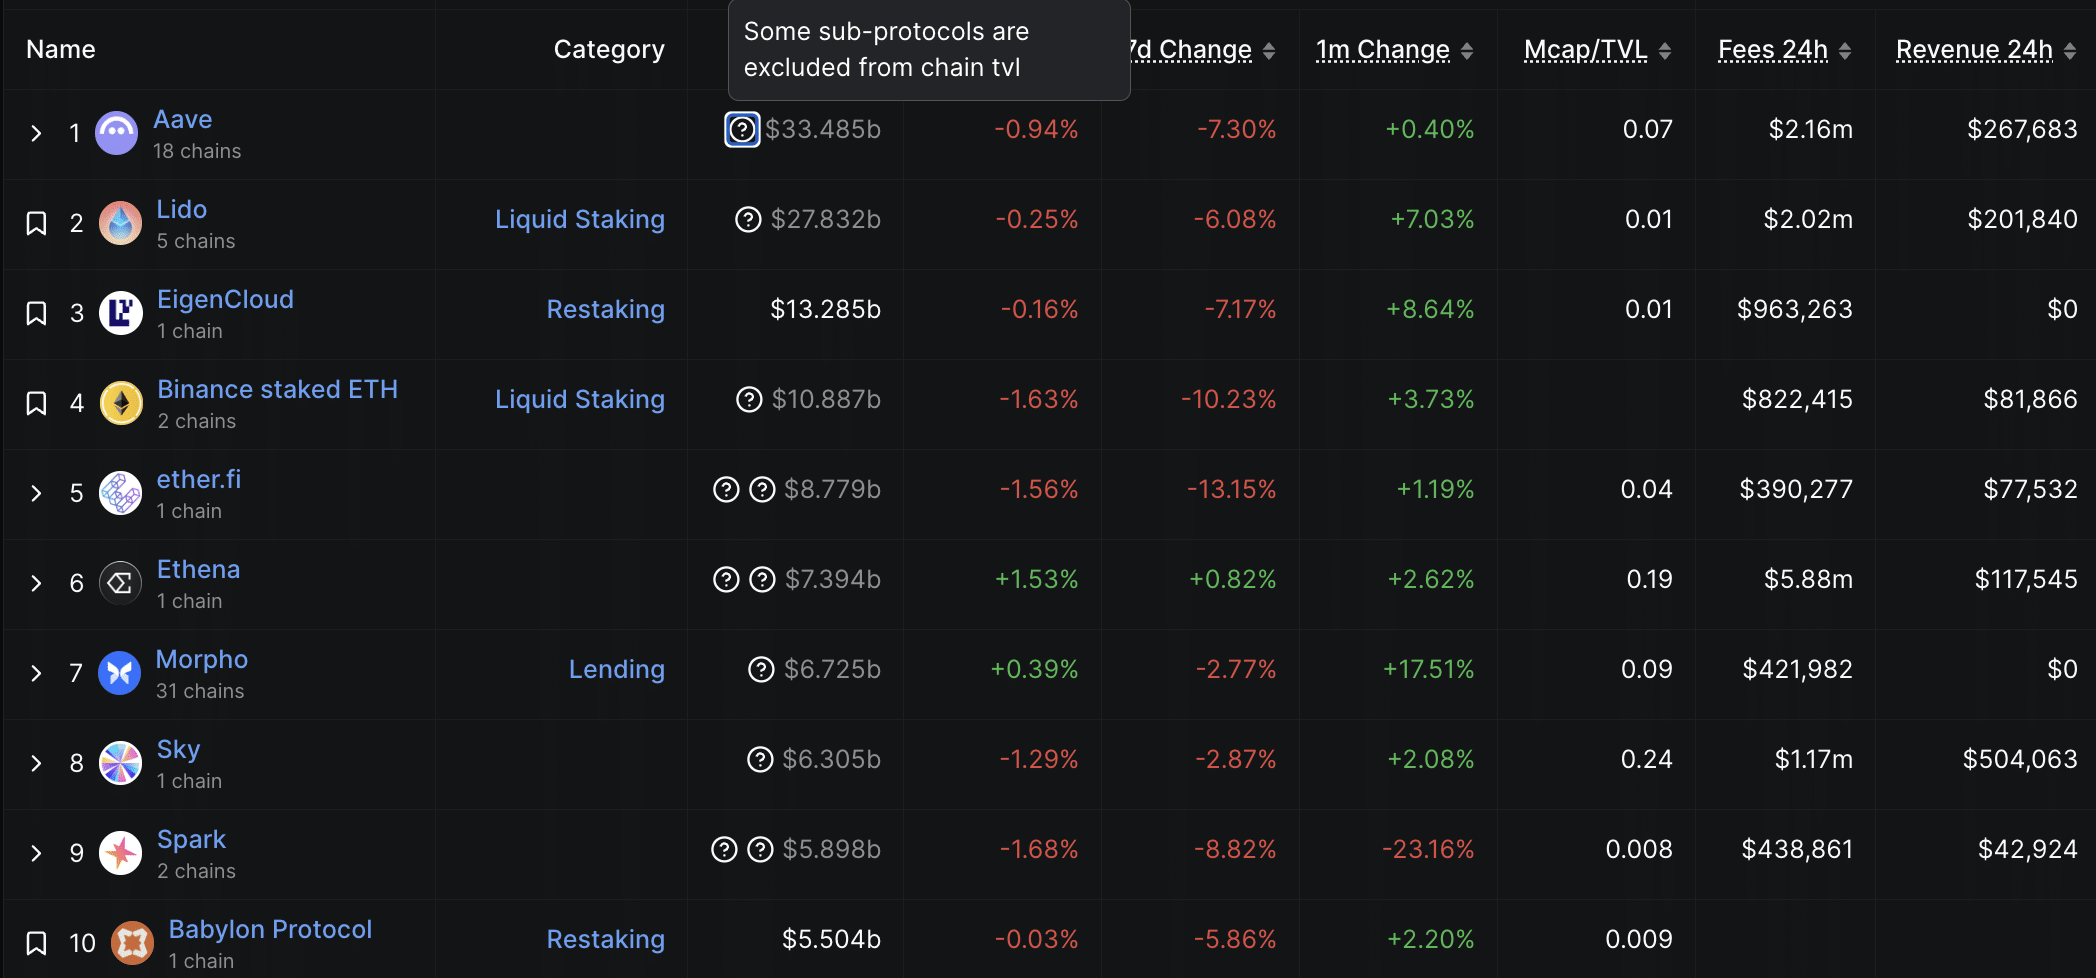Toggle bookmark for EigenCloud
The height and width of the screenshot is (978, 2096).
pos(36,313)
